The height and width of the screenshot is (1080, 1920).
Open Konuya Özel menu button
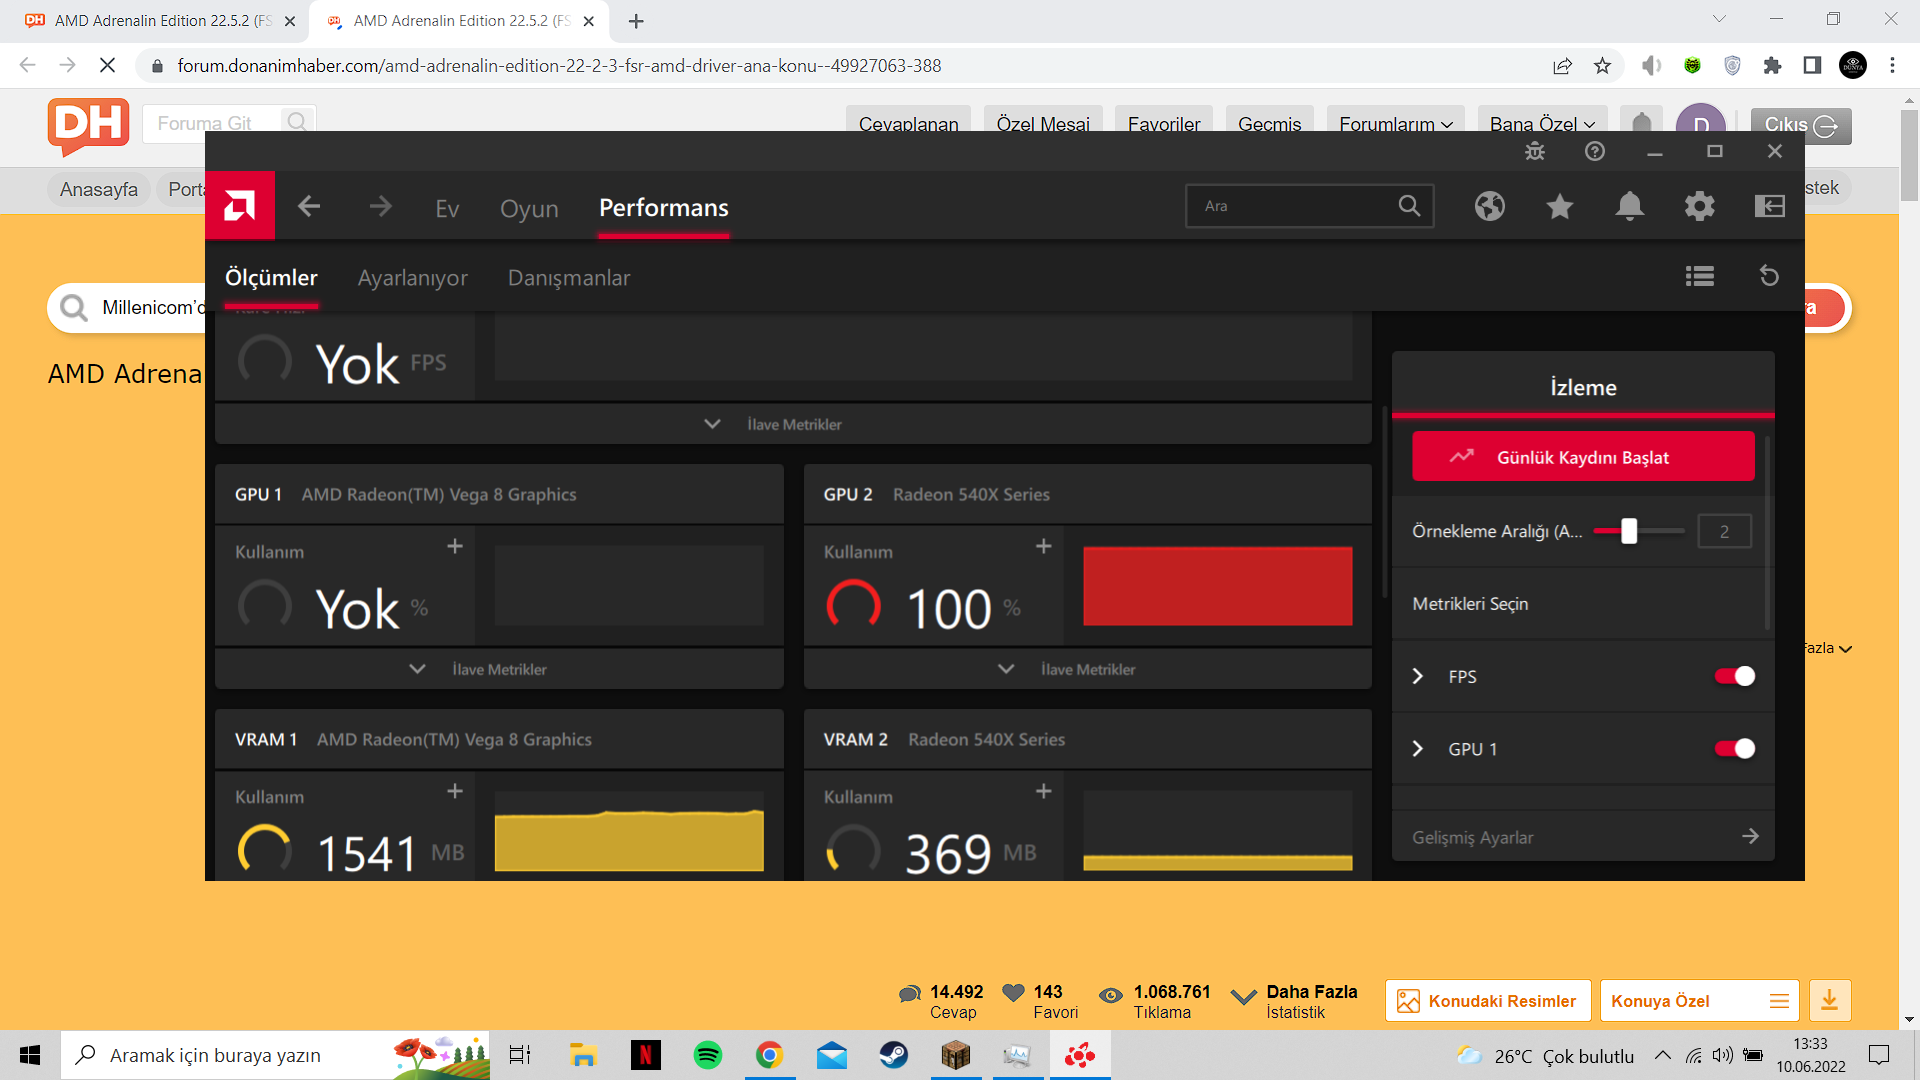pyautogui.click(x=1699, y=1001)
